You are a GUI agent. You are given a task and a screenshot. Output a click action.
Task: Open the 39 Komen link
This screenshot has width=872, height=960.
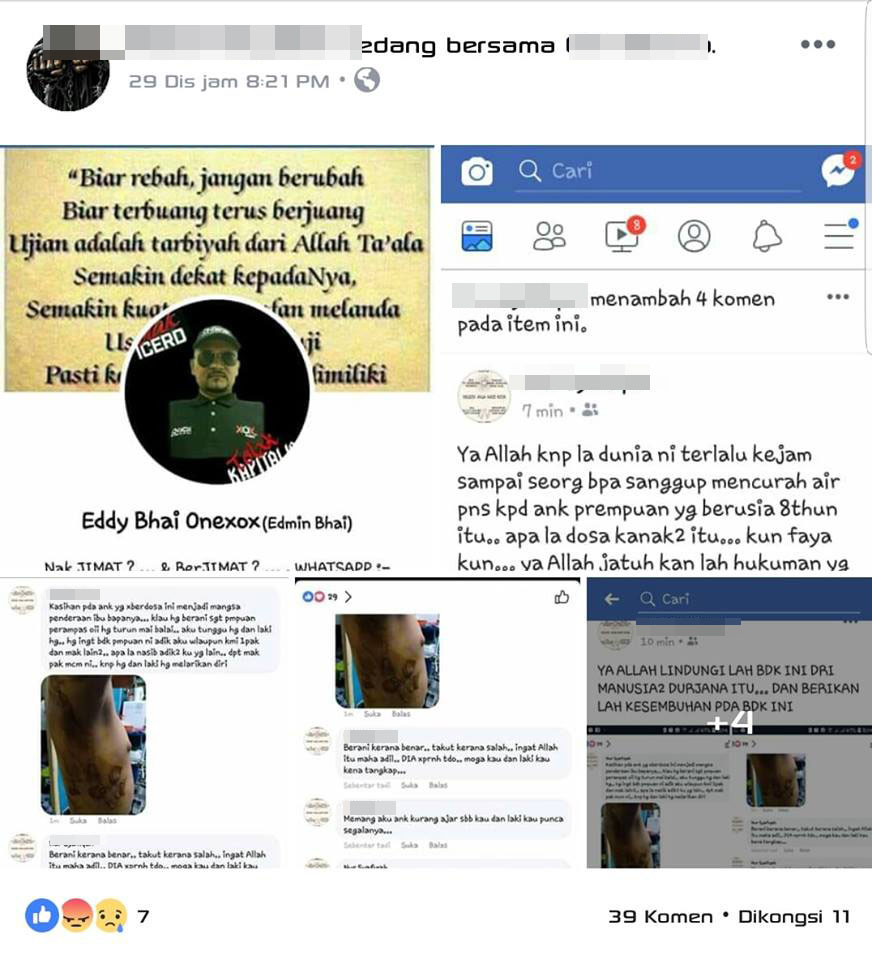660,917
